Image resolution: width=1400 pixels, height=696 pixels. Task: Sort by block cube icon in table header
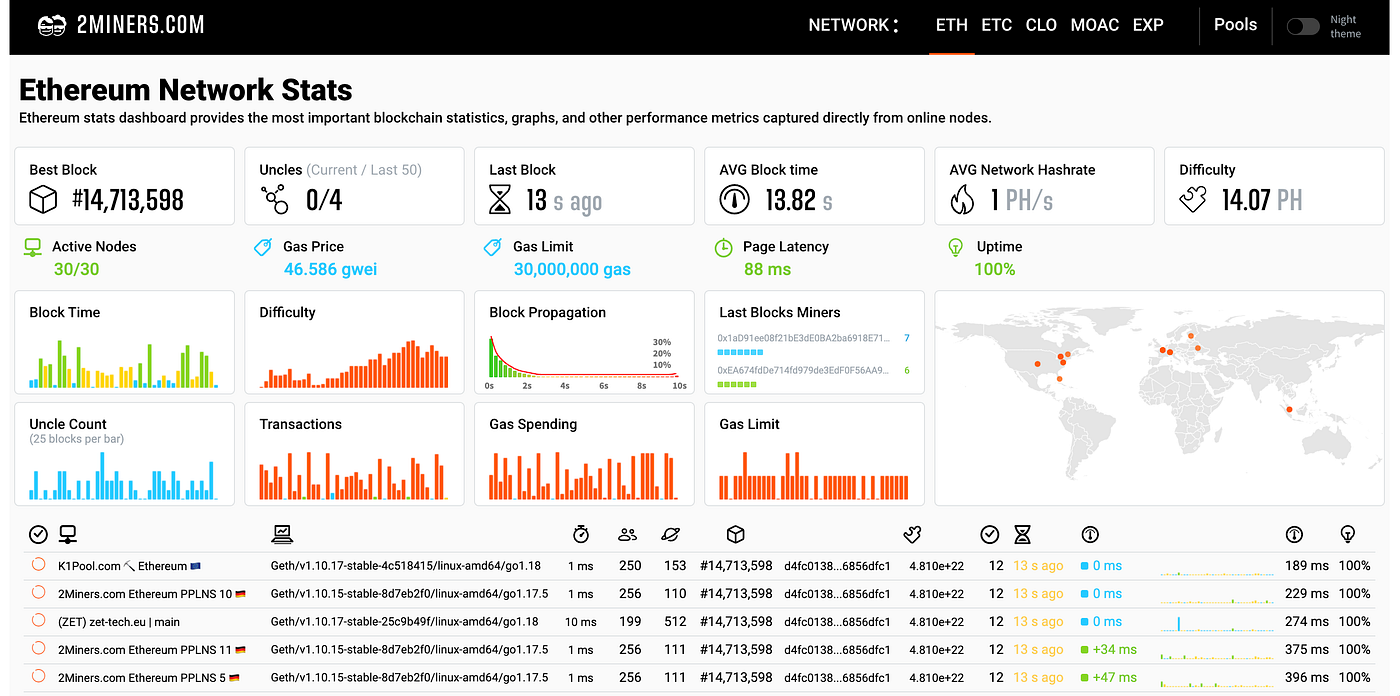coord(735,534)
